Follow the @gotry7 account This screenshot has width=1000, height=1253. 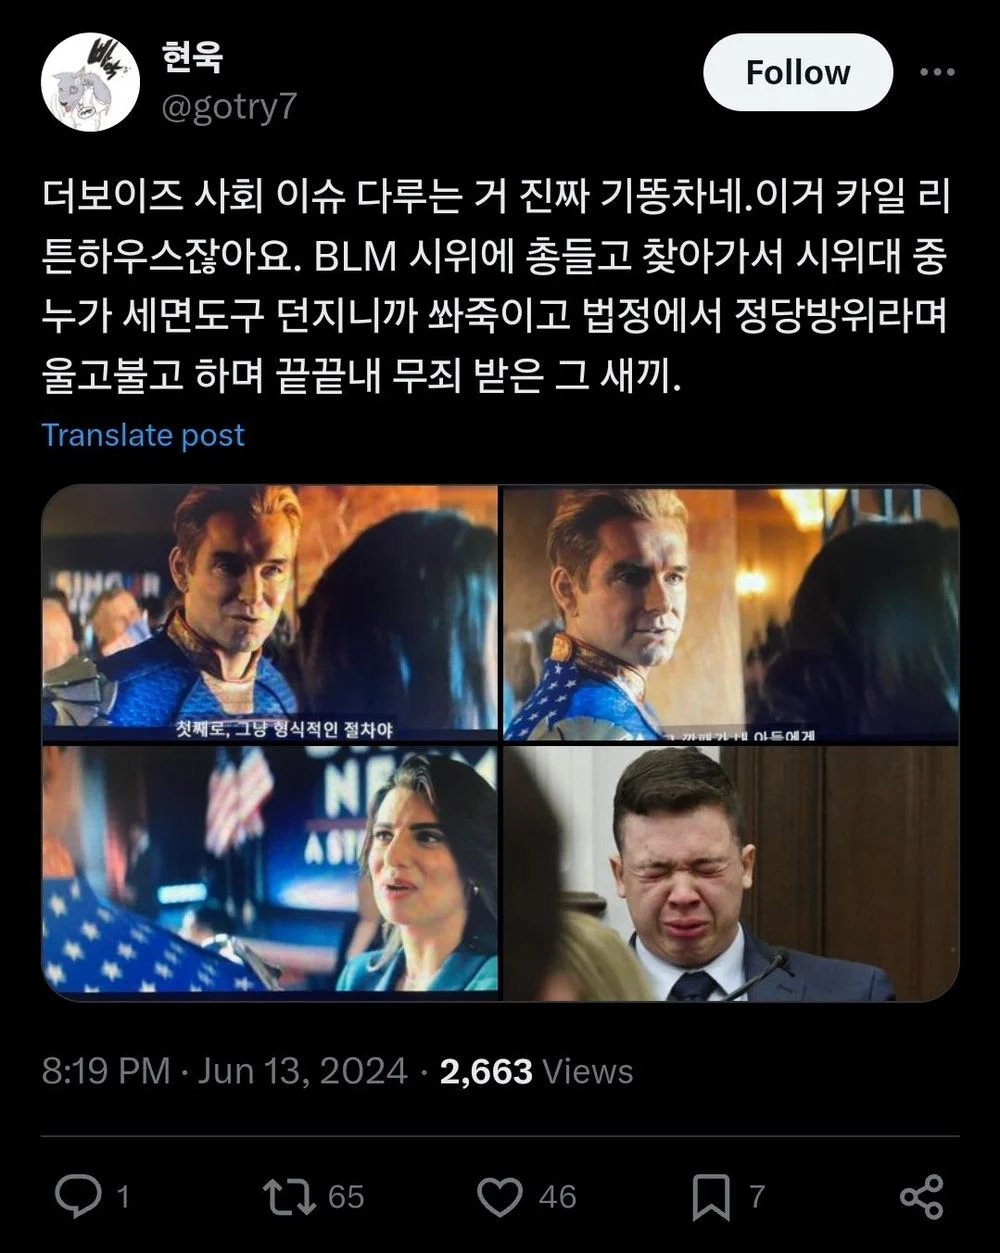[798, 72]
